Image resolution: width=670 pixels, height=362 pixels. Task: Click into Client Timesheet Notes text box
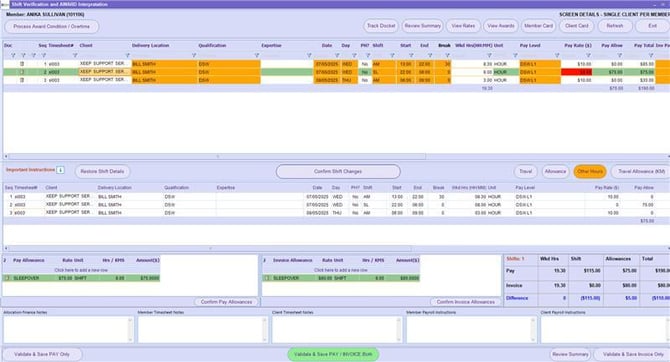click(337, 330)
